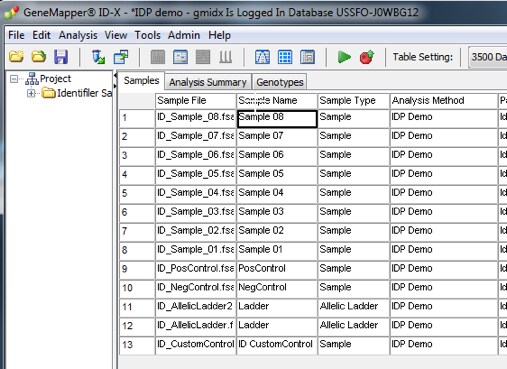Switch to the Samples tab
This screenshot has height=369, width=507.
click(141, 81)
